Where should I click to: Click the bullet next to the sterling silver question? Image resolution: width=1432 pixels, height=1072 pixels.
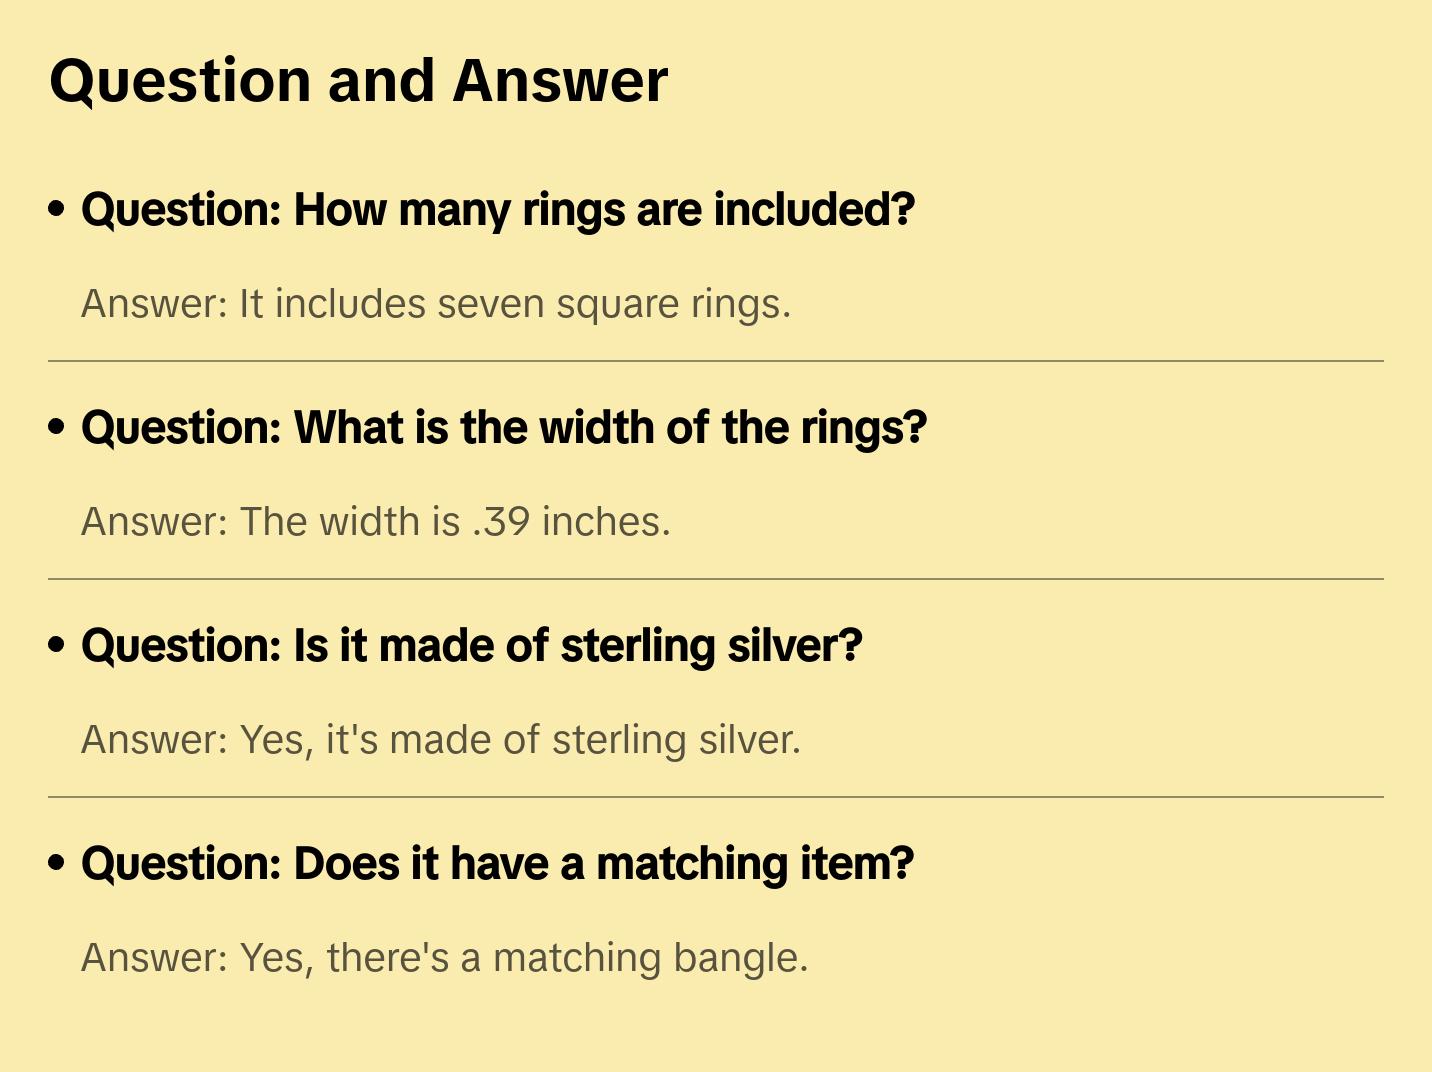57,645
